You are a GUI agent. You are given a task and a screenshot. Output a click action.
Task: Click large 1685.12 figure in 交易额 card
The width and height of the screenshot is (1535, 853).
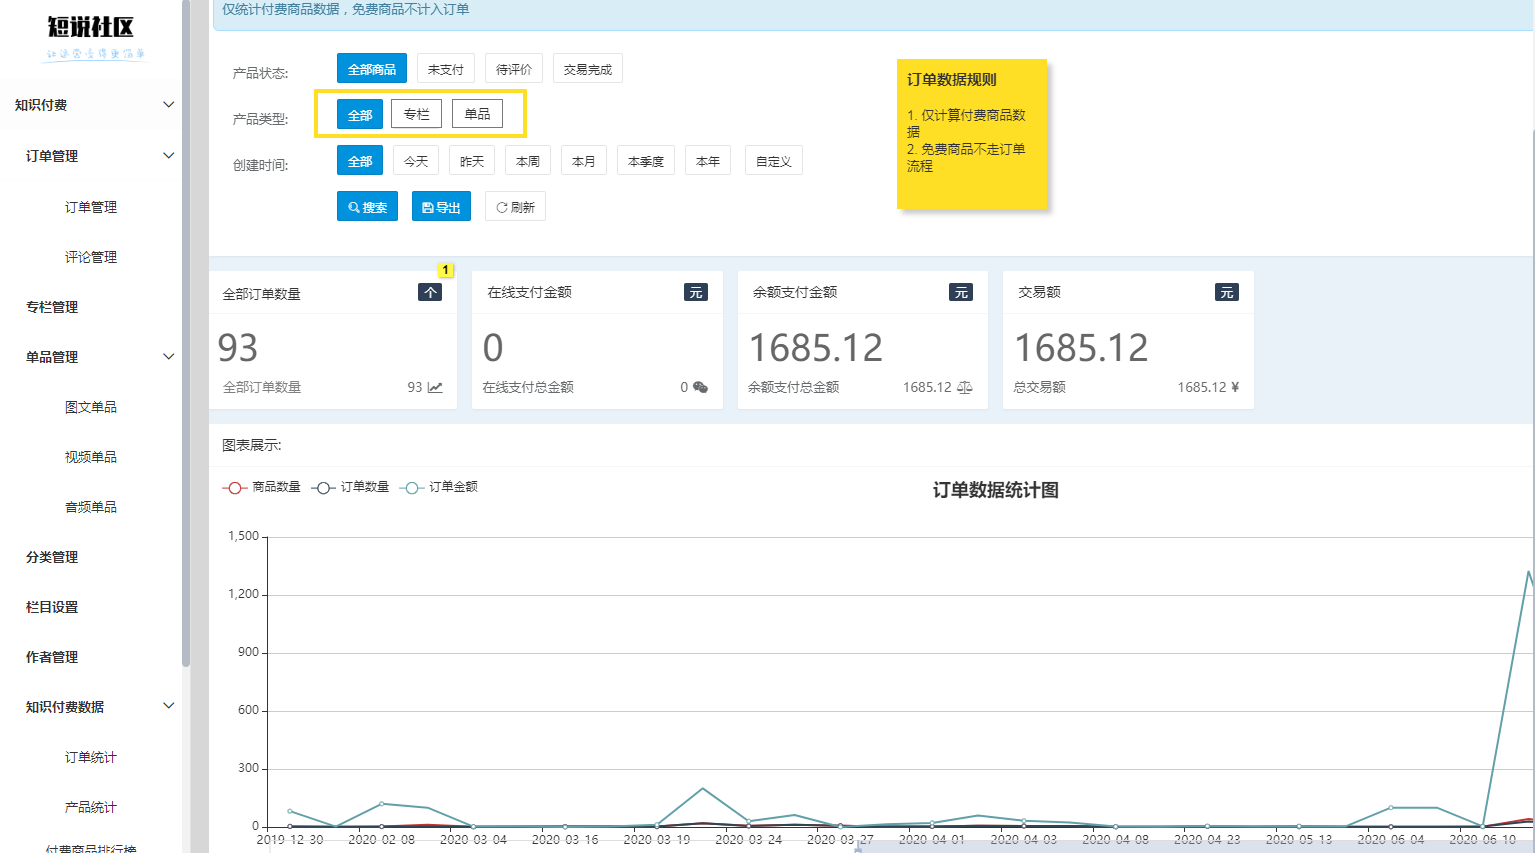(x=1081, y=348)
